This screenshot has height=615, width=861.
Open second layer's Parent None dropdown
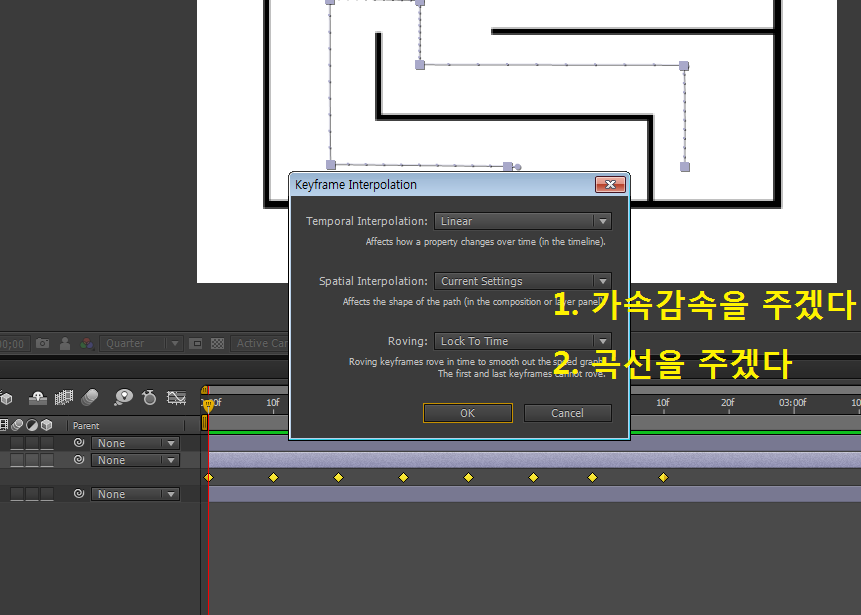point(136,460)
